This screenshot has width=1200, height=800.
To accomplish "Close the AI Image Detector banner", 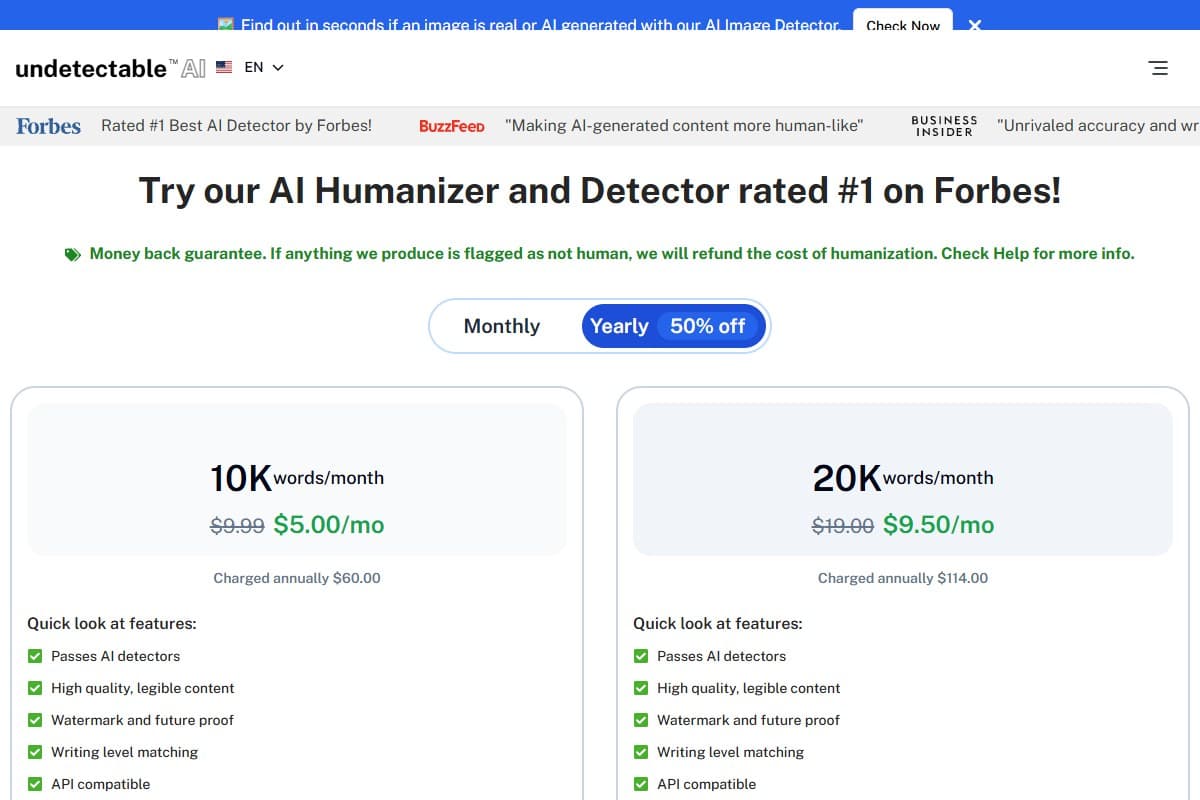I will click(x=975, y=25).
